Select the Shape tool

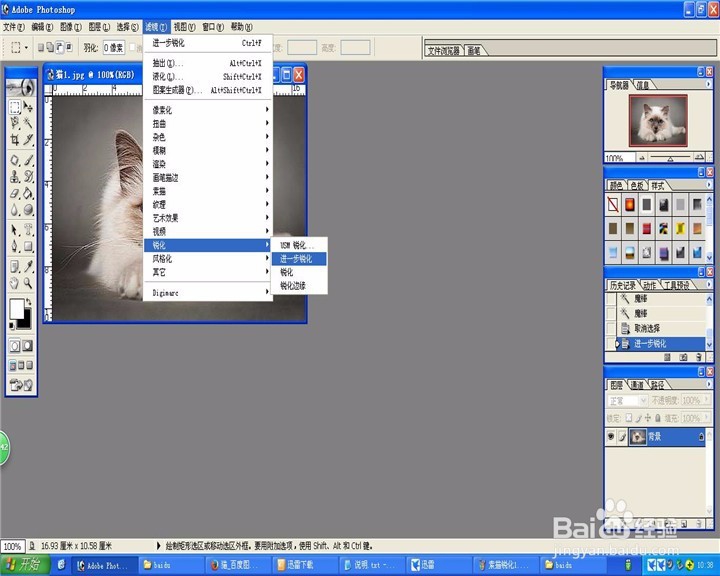28,246
